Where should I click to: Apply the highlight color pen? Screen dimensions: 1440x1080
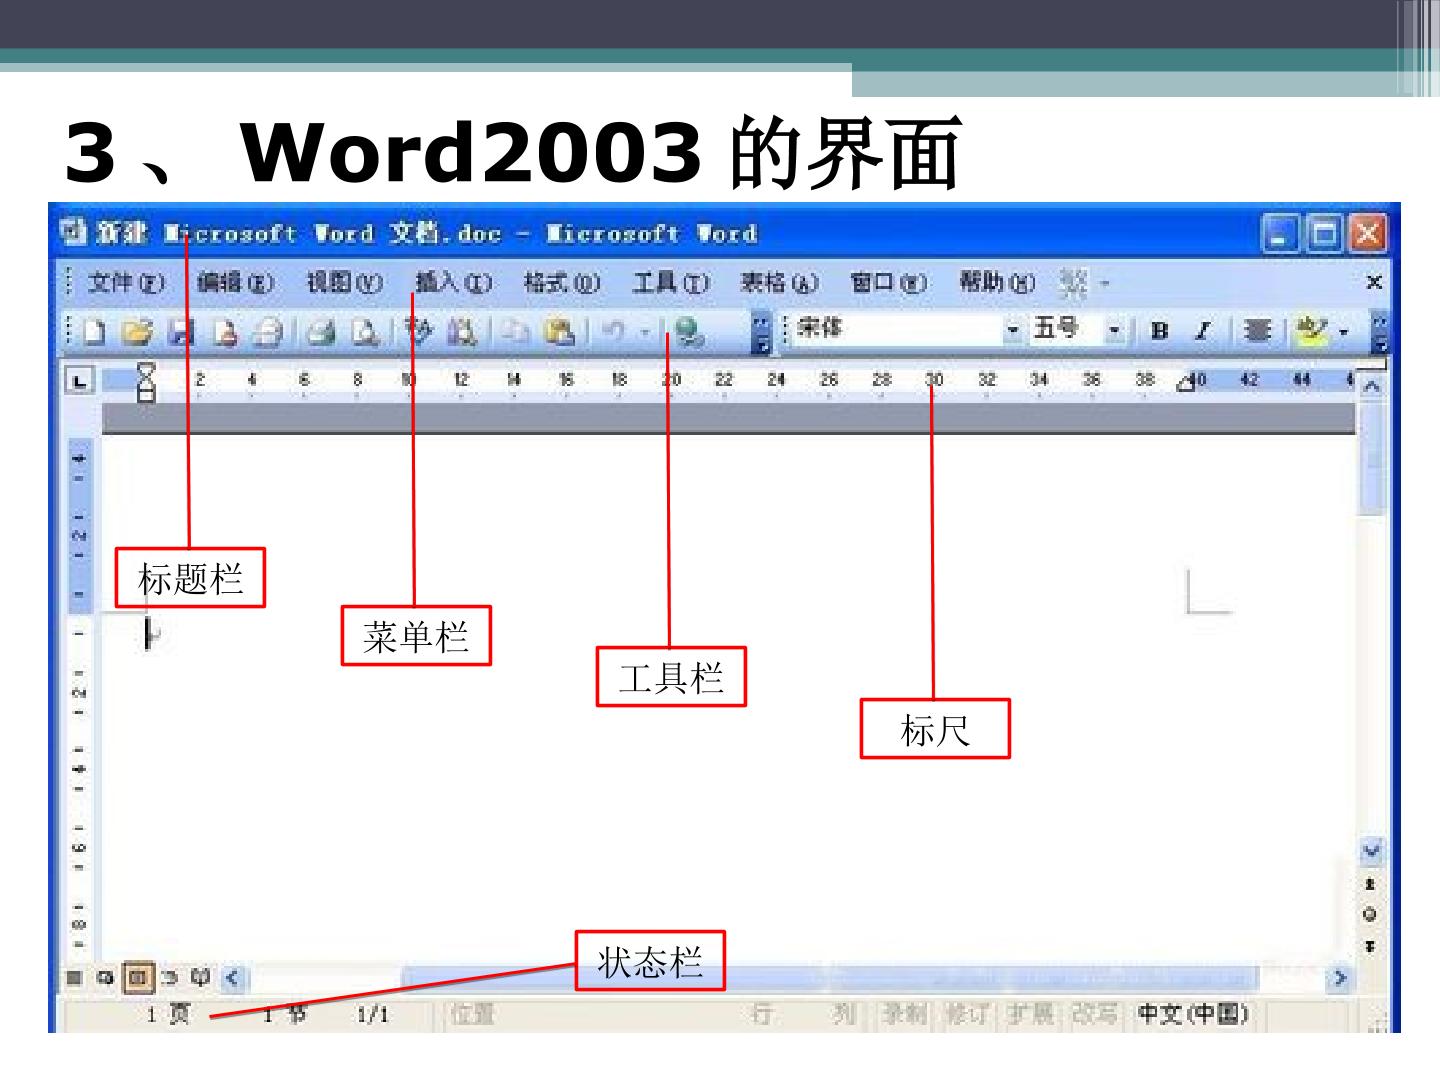pos(1310,330)
